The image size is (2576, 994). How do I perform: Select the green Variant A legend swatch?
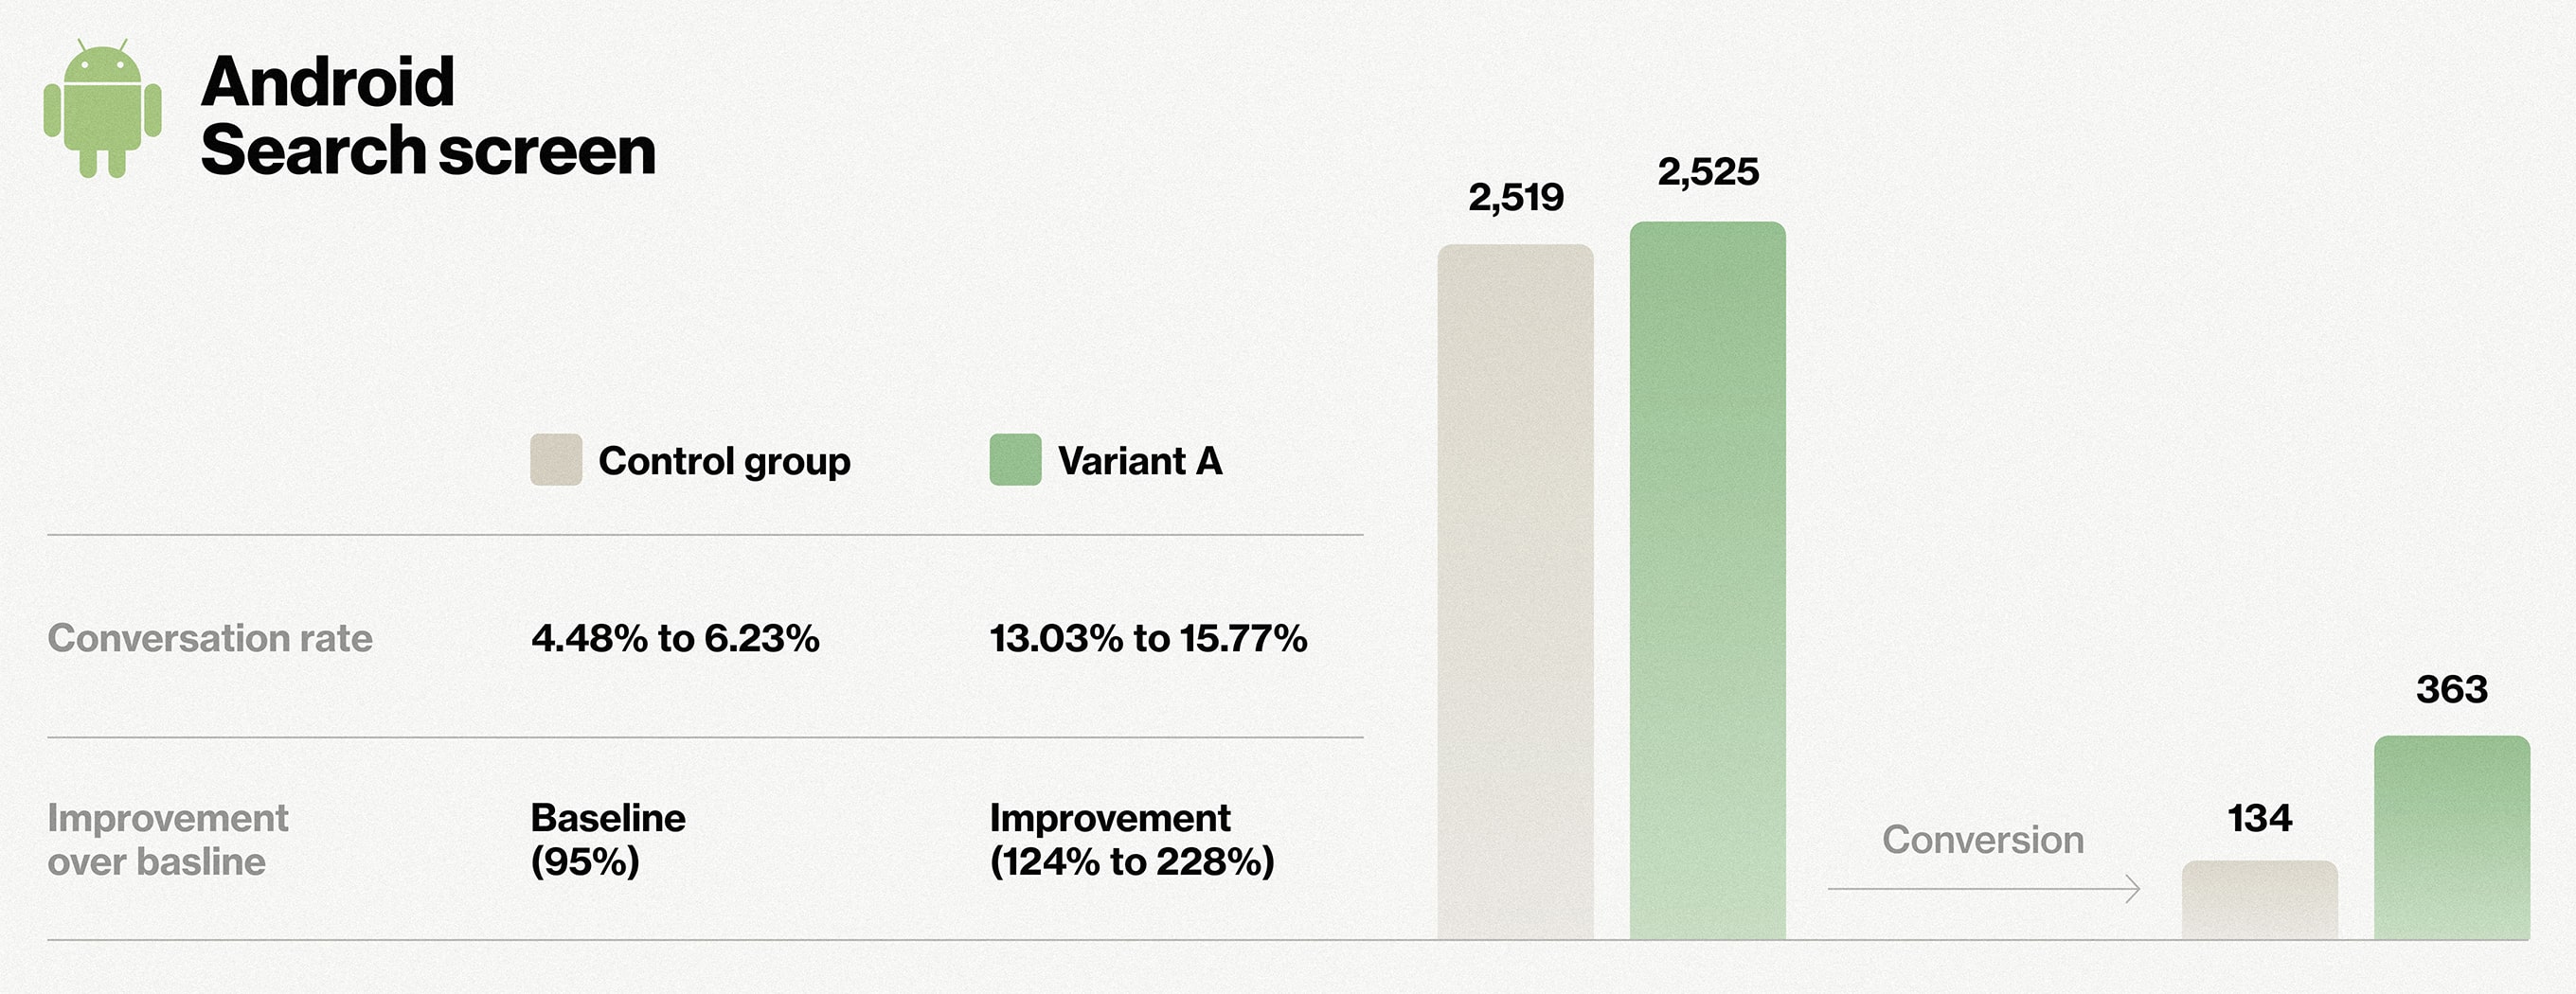tap(1015, 460)
